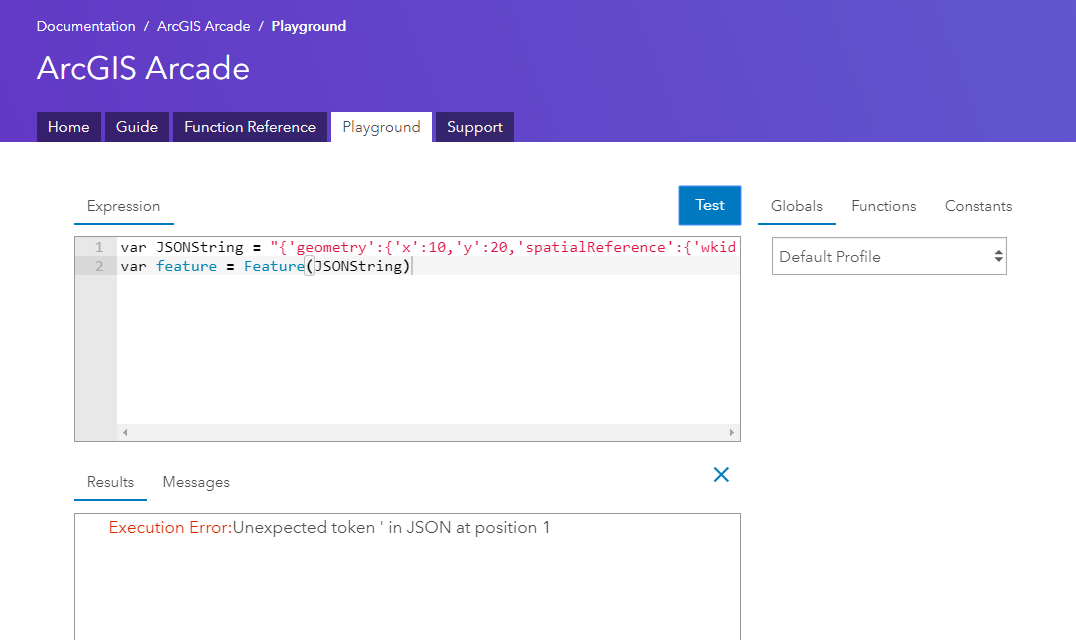
Task: Place the cursor in editor line 1 JSONString code
Action: tap(428, 247)
